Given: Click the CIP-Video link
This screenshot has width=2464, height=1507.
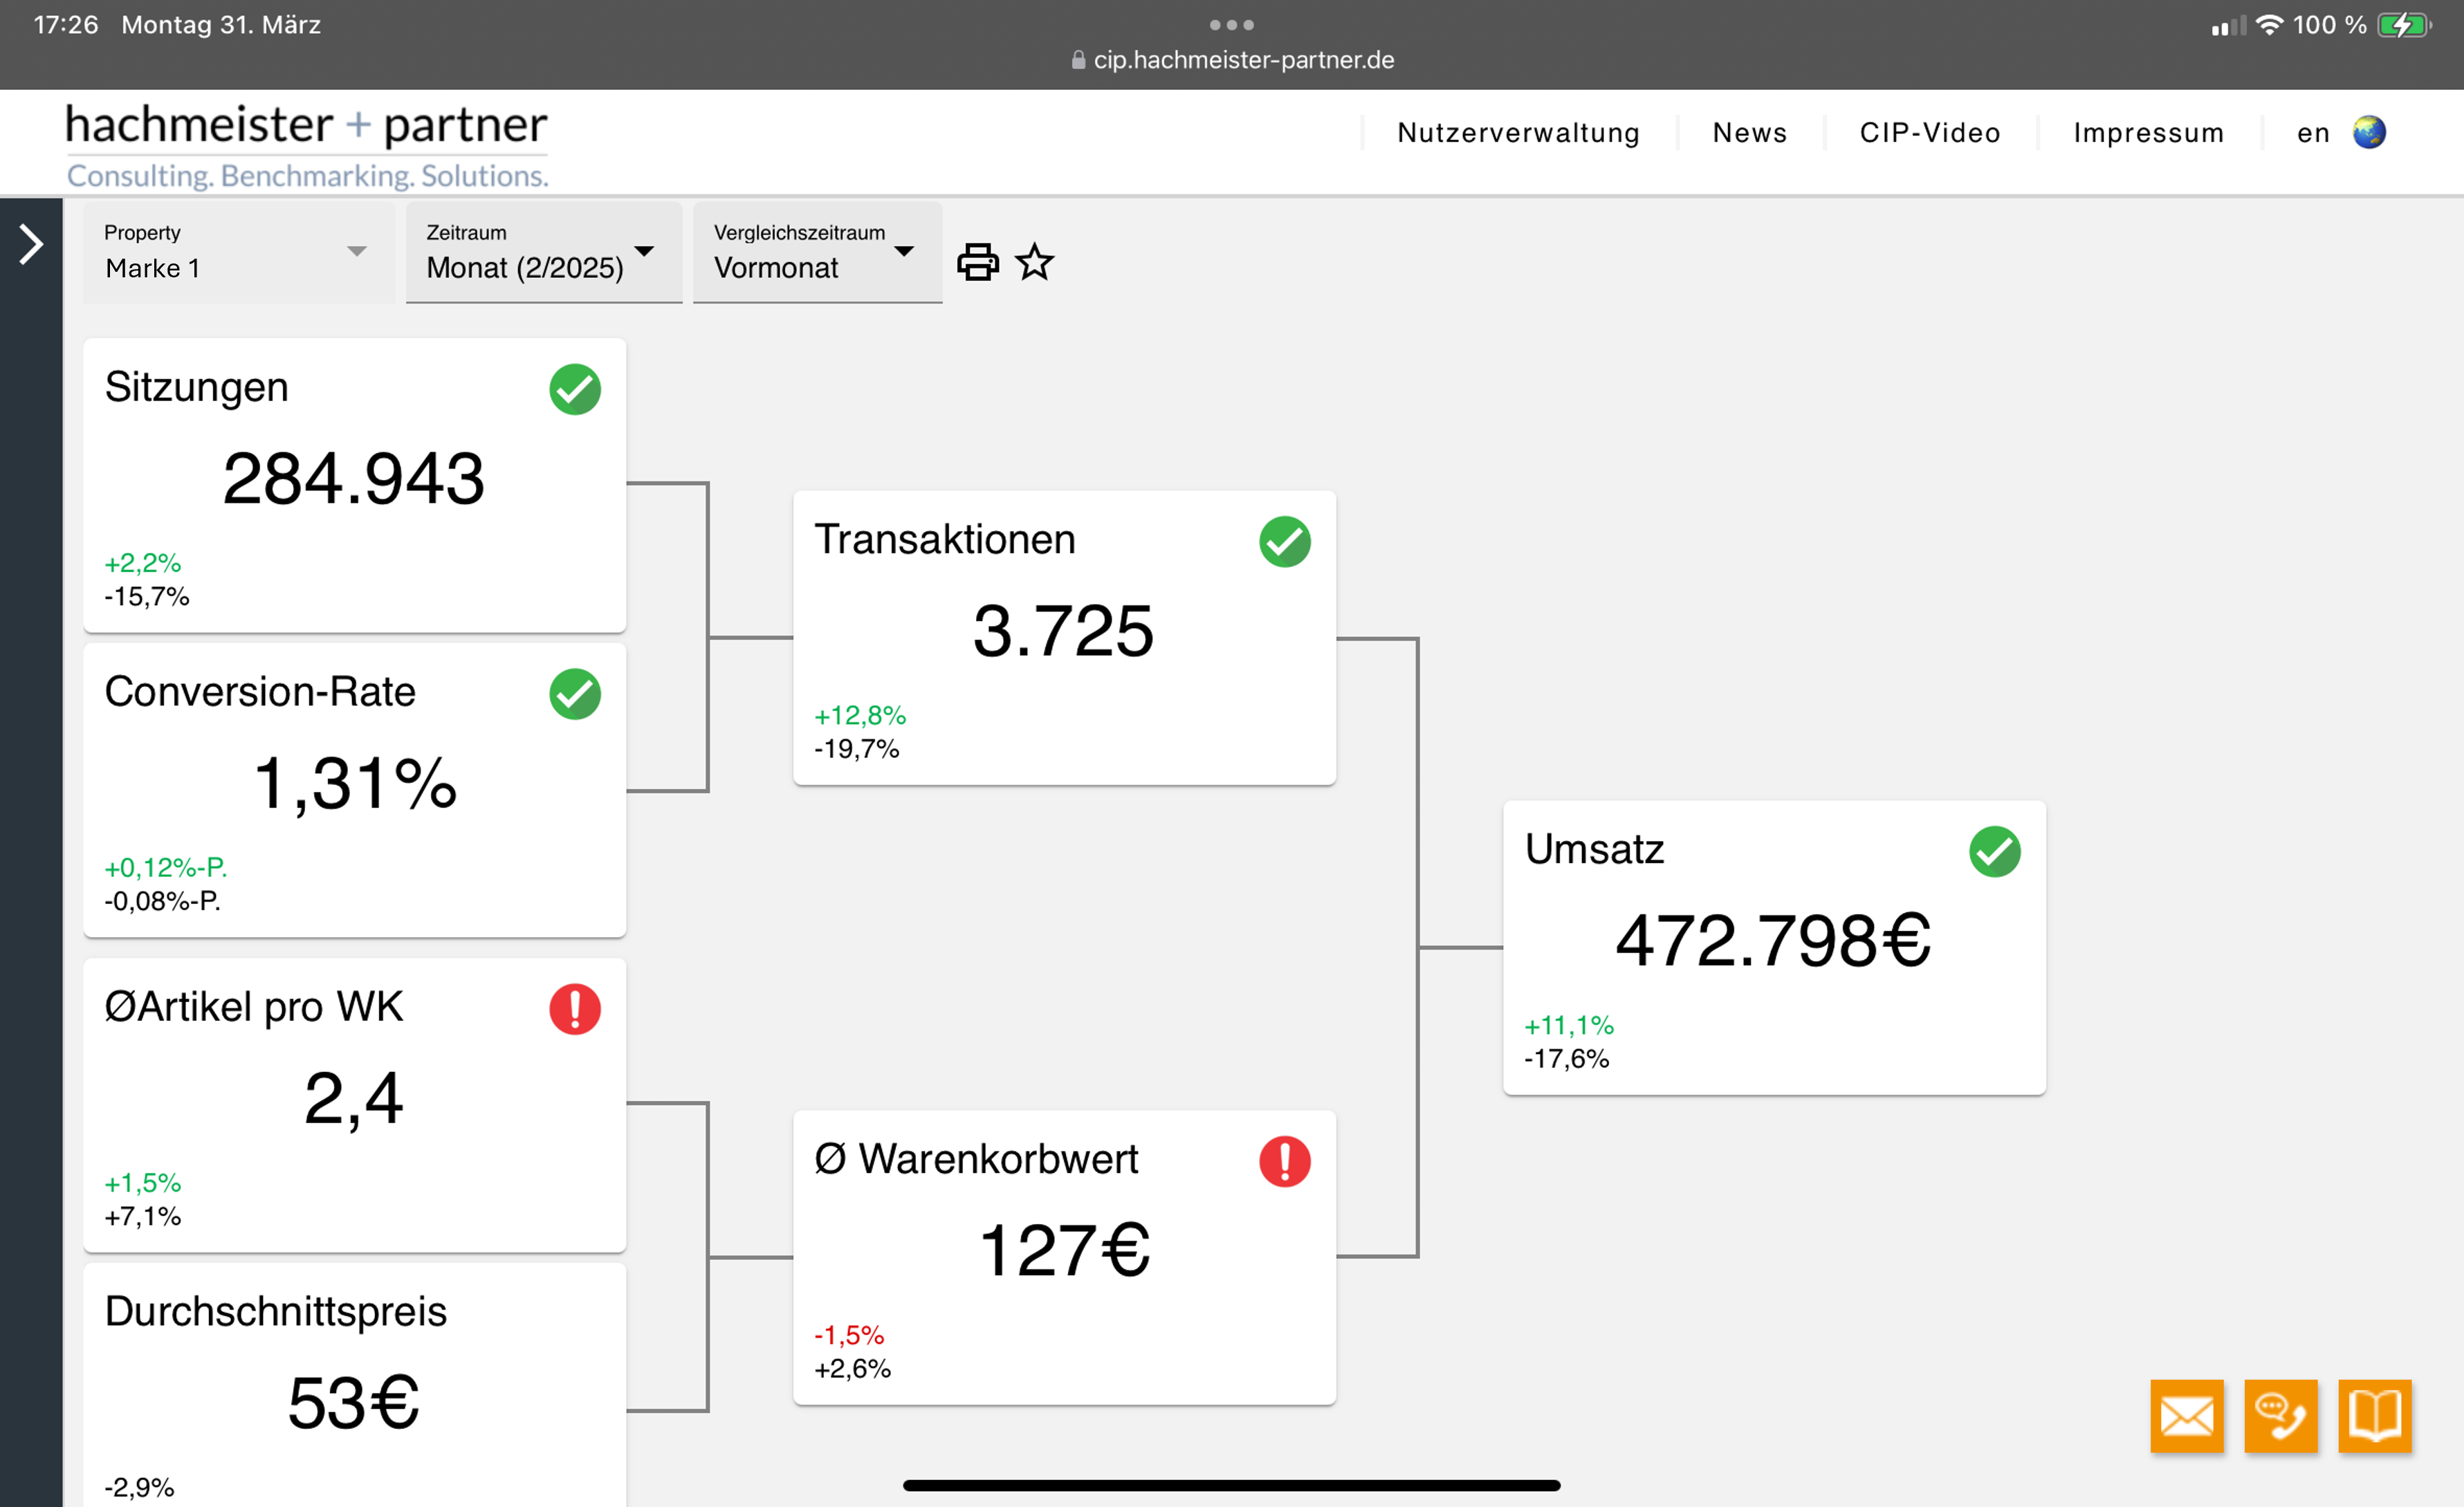Looking at the screenshot, I should point(1929,133).
